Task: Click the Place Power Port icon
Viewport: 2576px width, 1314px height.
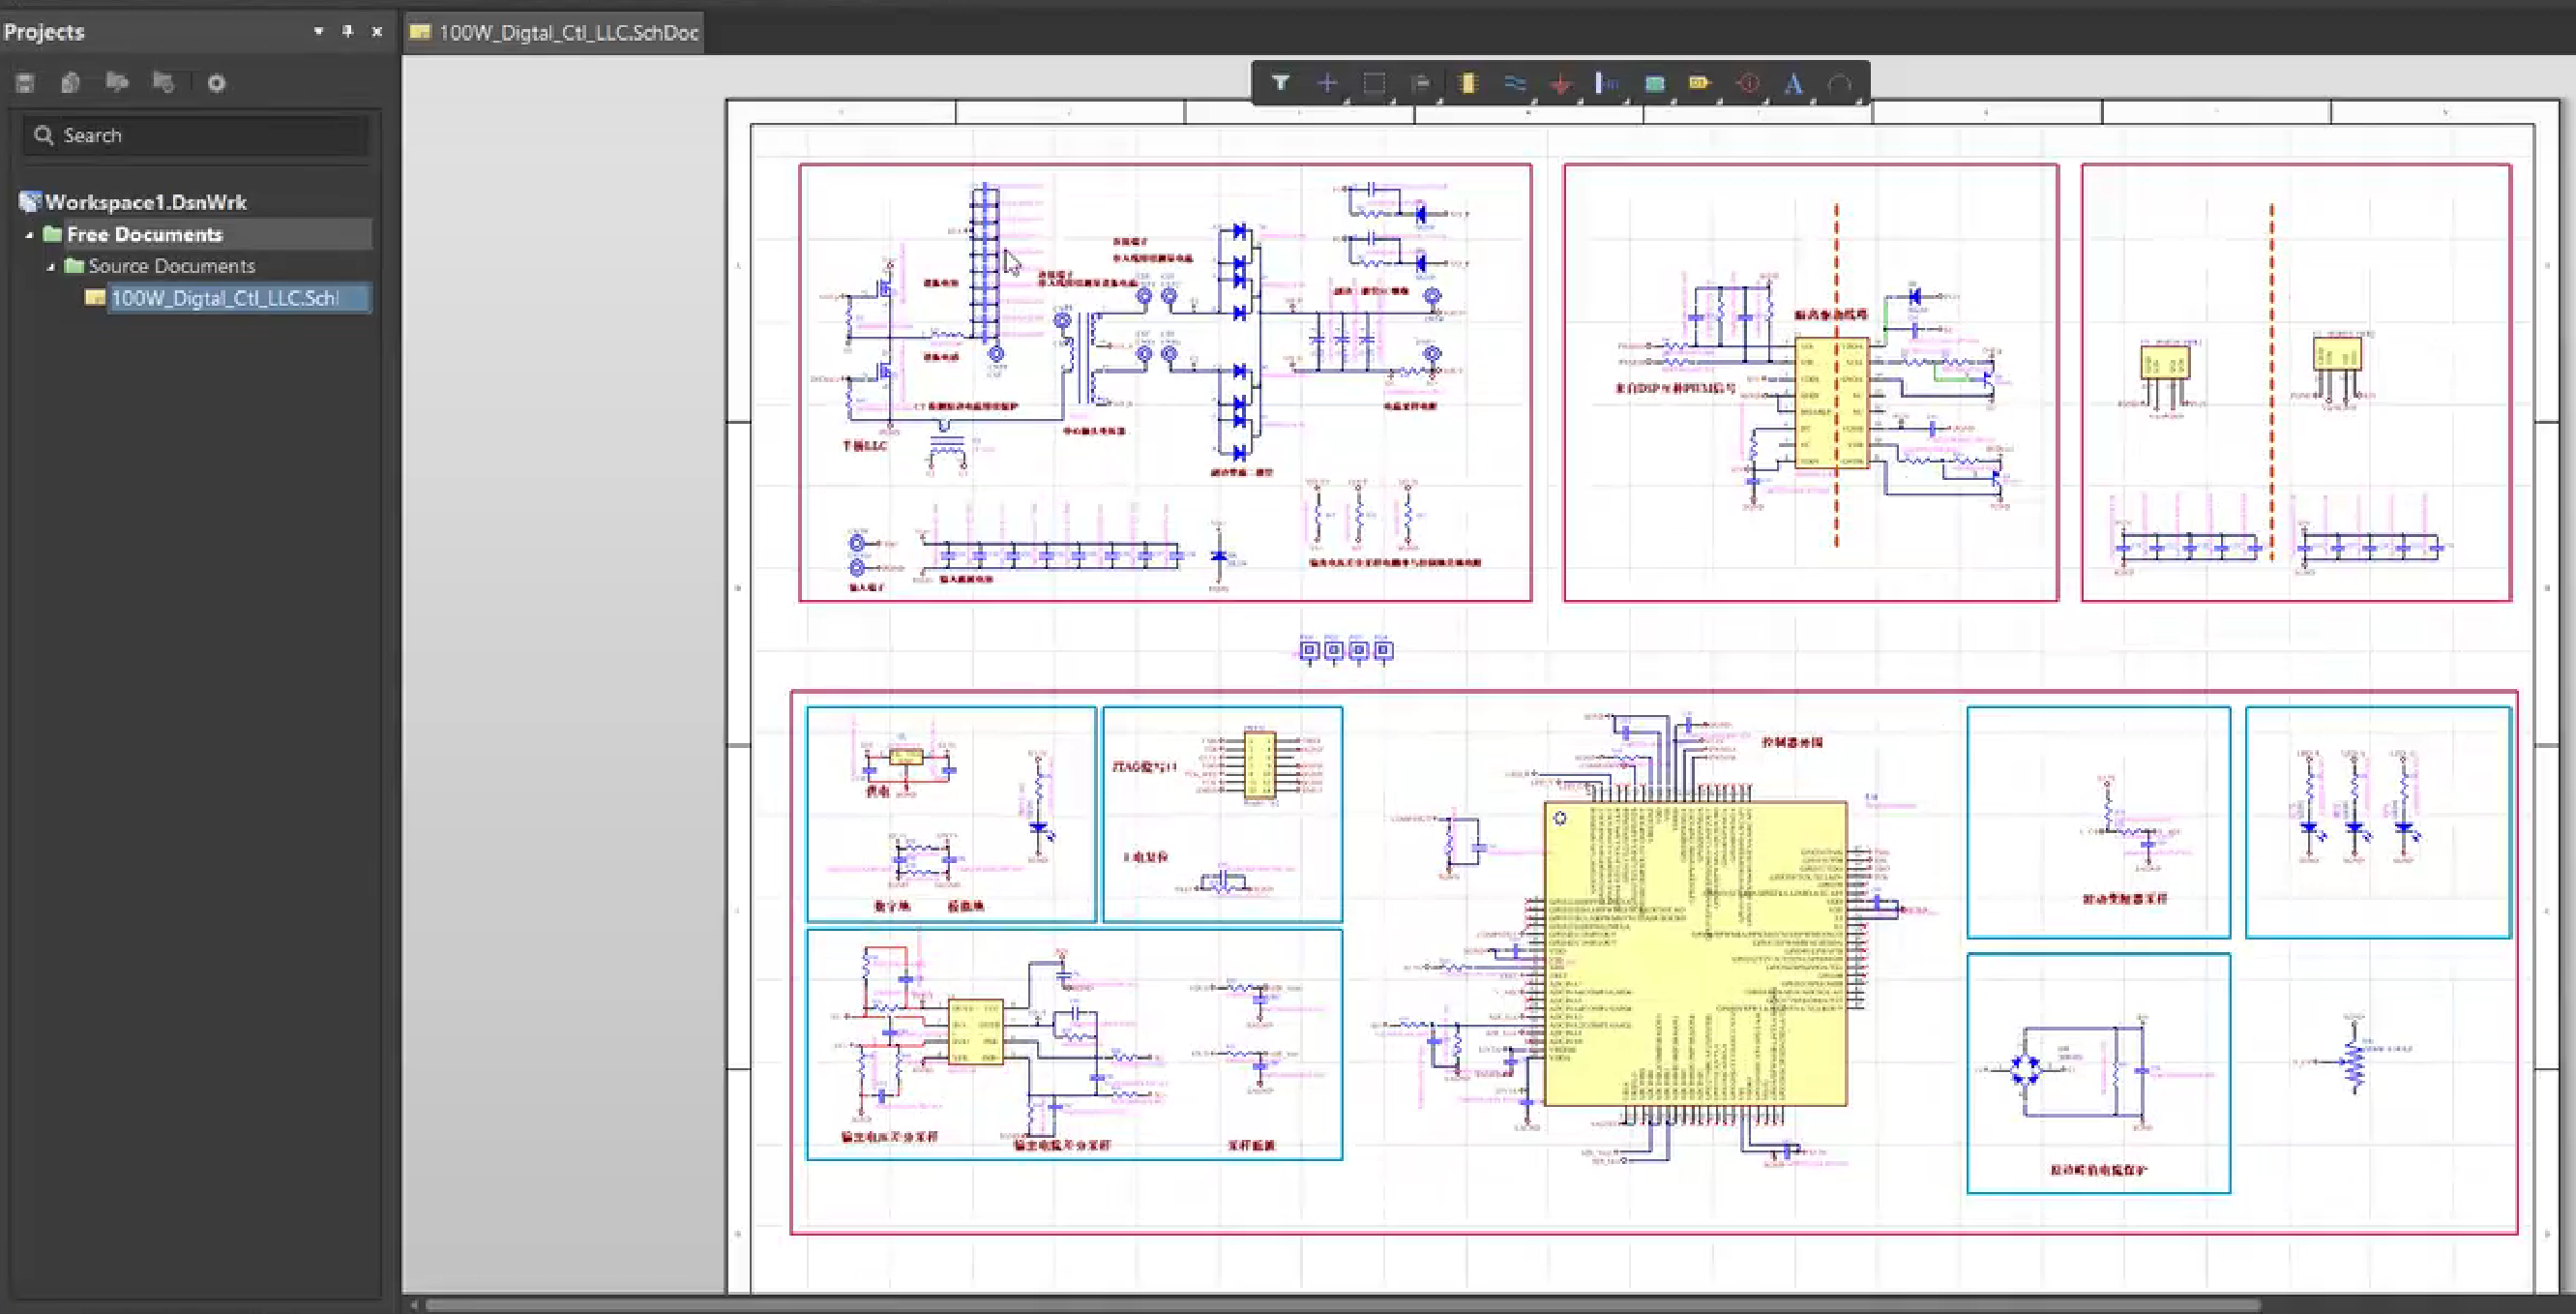Action: tap(1560, 84)
